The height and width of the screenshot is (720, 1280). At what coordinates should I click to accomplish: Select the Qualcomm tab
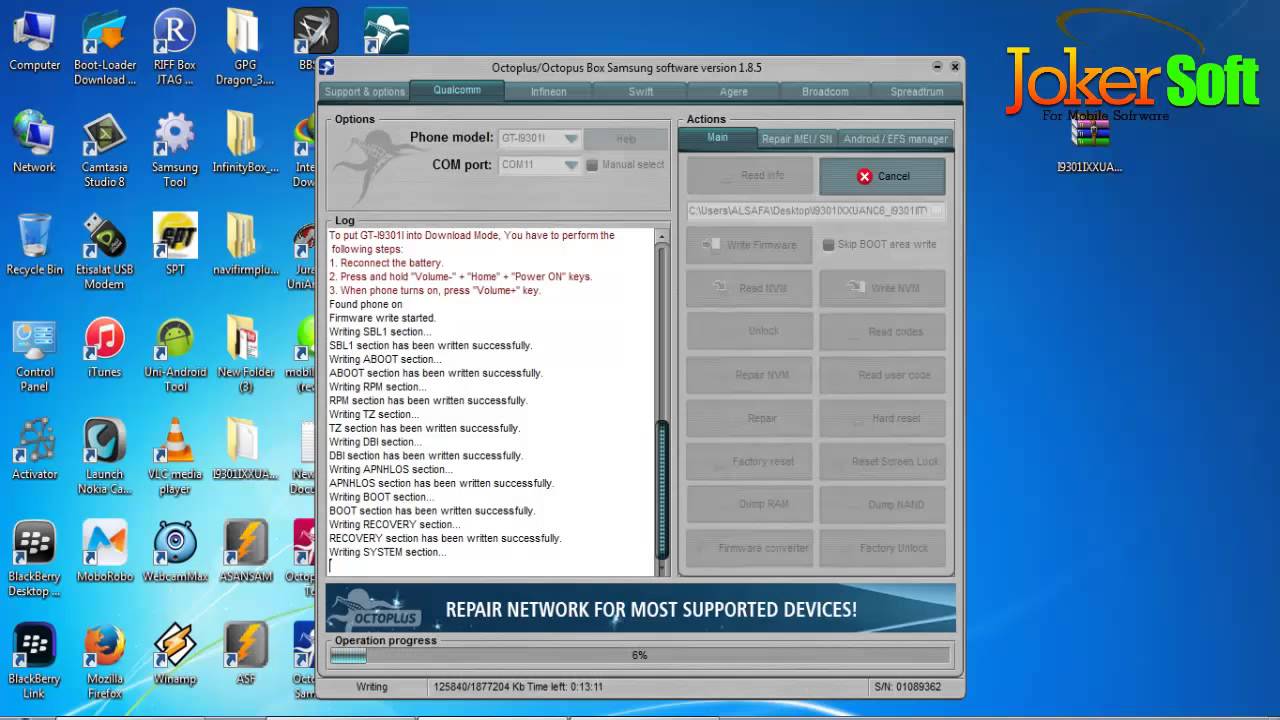(457, 90)
